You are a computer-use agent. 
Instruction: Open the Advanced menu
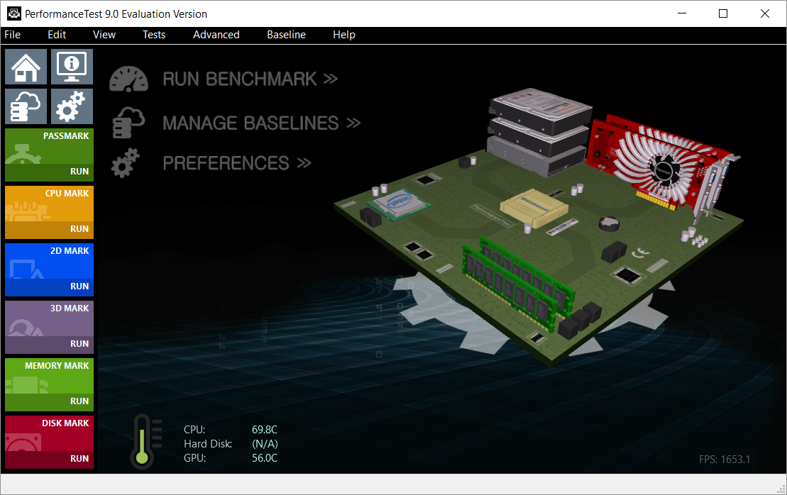coord(216,35)
